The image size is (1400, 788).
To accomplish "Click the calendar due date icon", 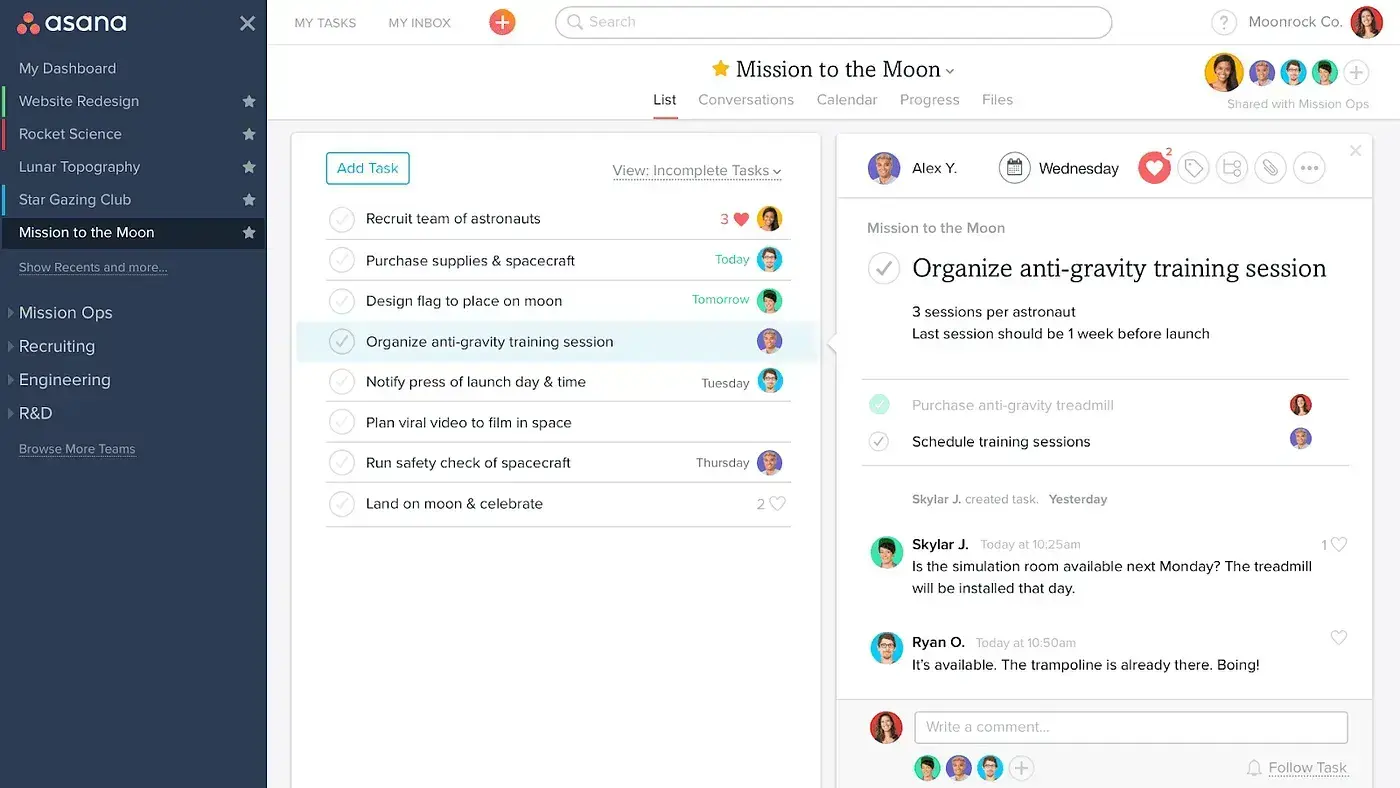I will [1014, 168].
